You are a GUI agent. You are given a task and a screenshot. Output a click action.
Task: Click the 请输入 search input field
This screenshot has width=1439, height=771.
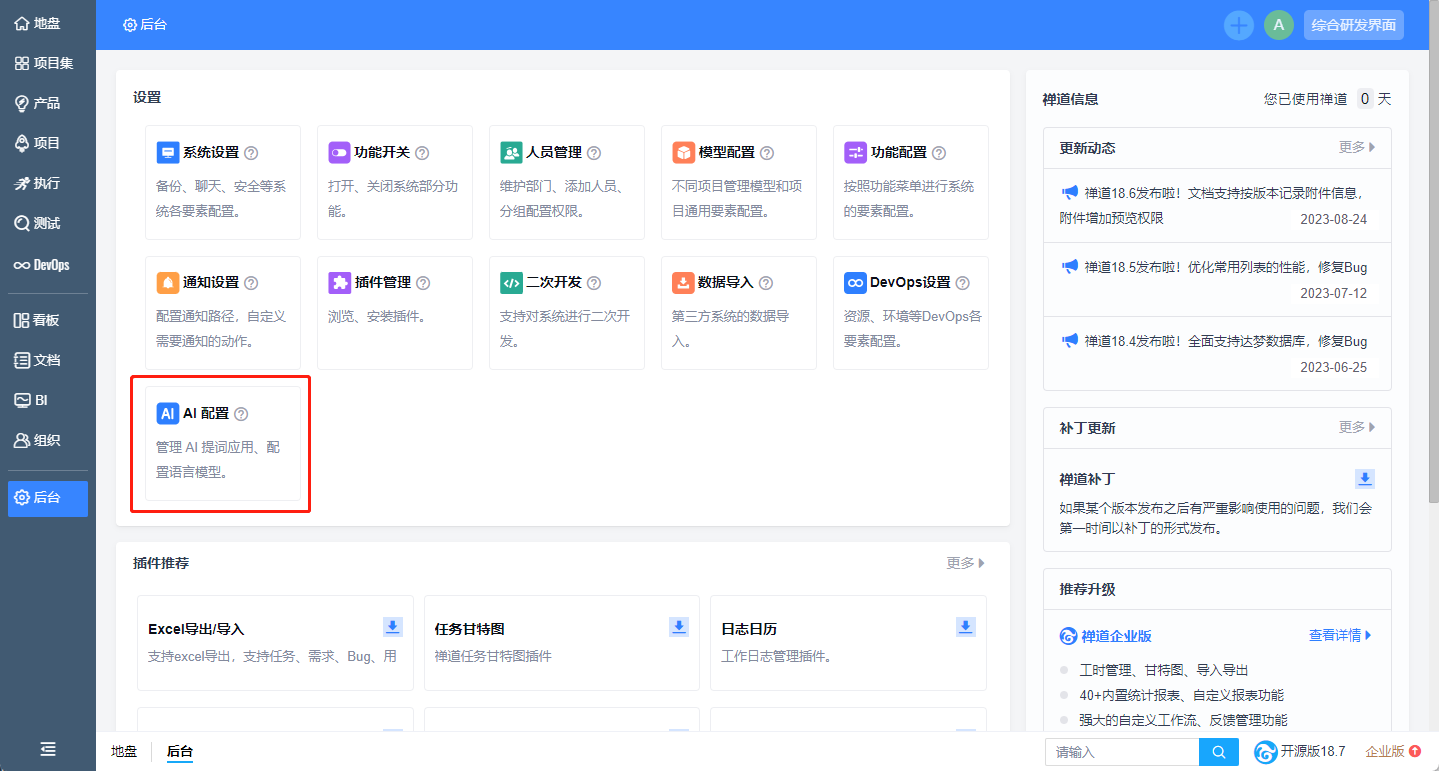tap(1121, 752)
